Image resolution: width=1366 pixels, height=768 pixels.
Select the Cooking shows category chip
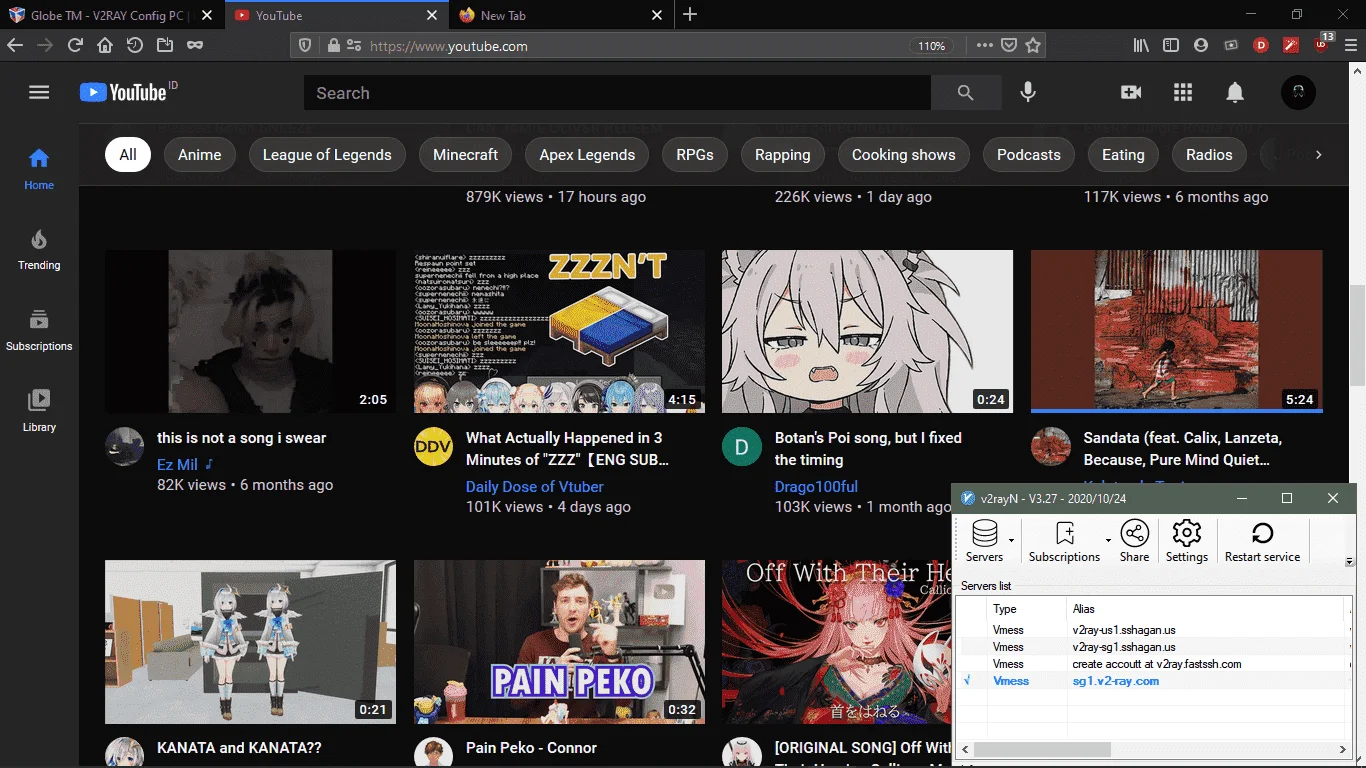pos(903,155)
